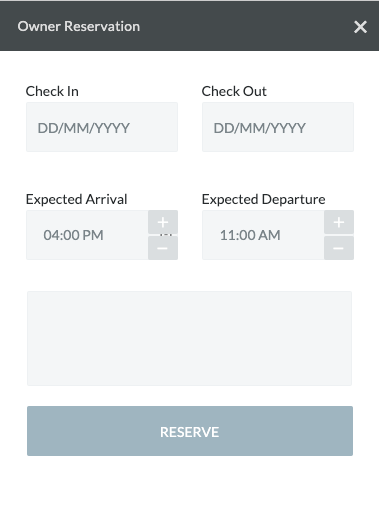Increase Expected Arrival time with plus icon
Viewport: 379px width, 505px height.
[x=163, y=222]
